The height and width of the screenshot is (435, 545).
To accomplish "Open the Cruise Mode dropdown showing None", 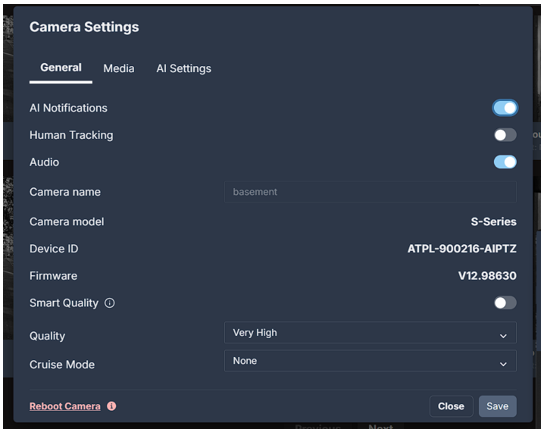I will pyautogui.click(x=370, y=361).
